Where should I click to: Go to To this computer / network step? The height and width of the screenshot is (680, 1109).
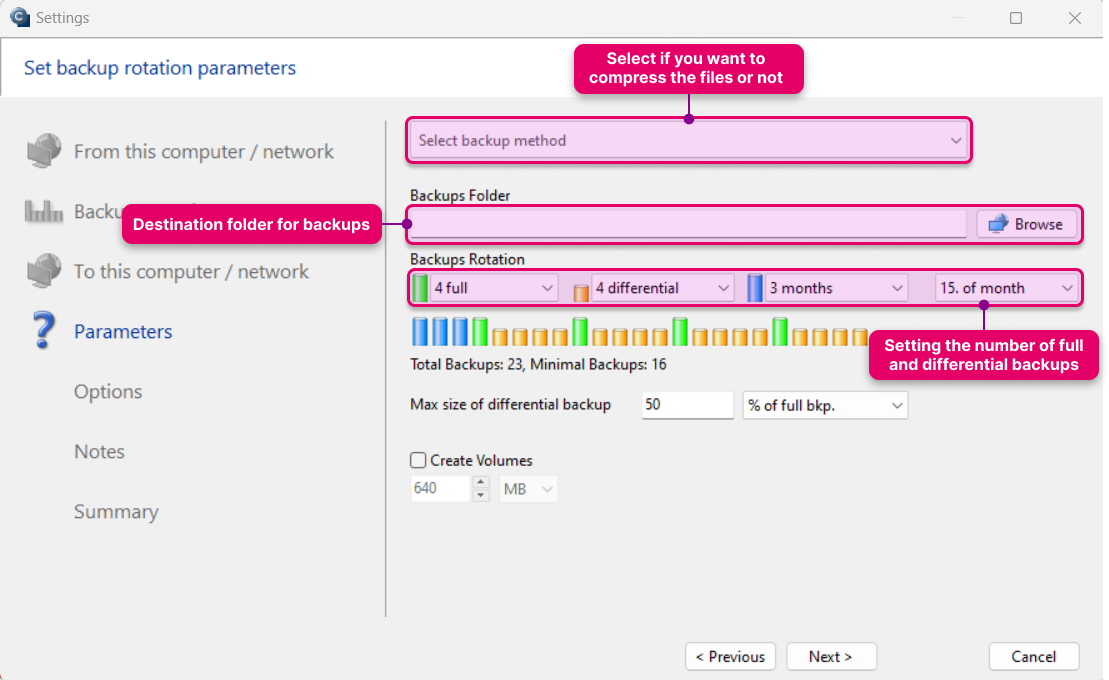coord(191,272)
